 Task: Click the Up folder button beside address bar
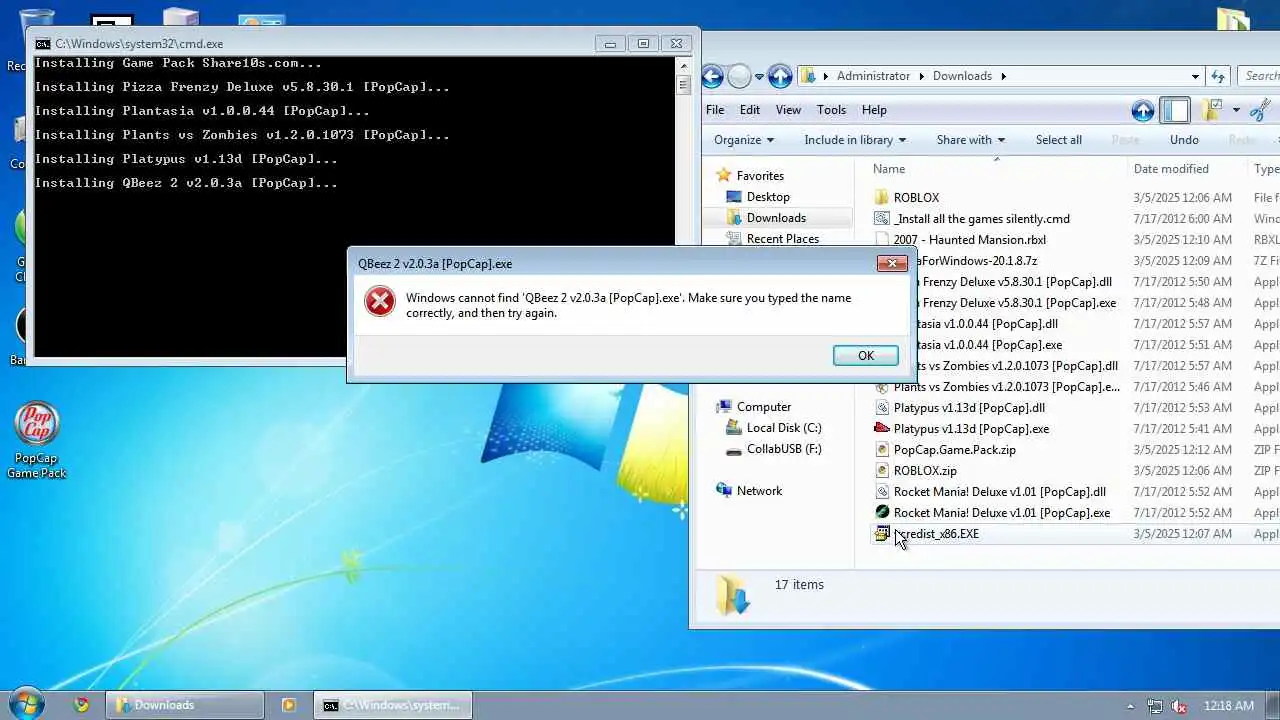pos(780,76)
